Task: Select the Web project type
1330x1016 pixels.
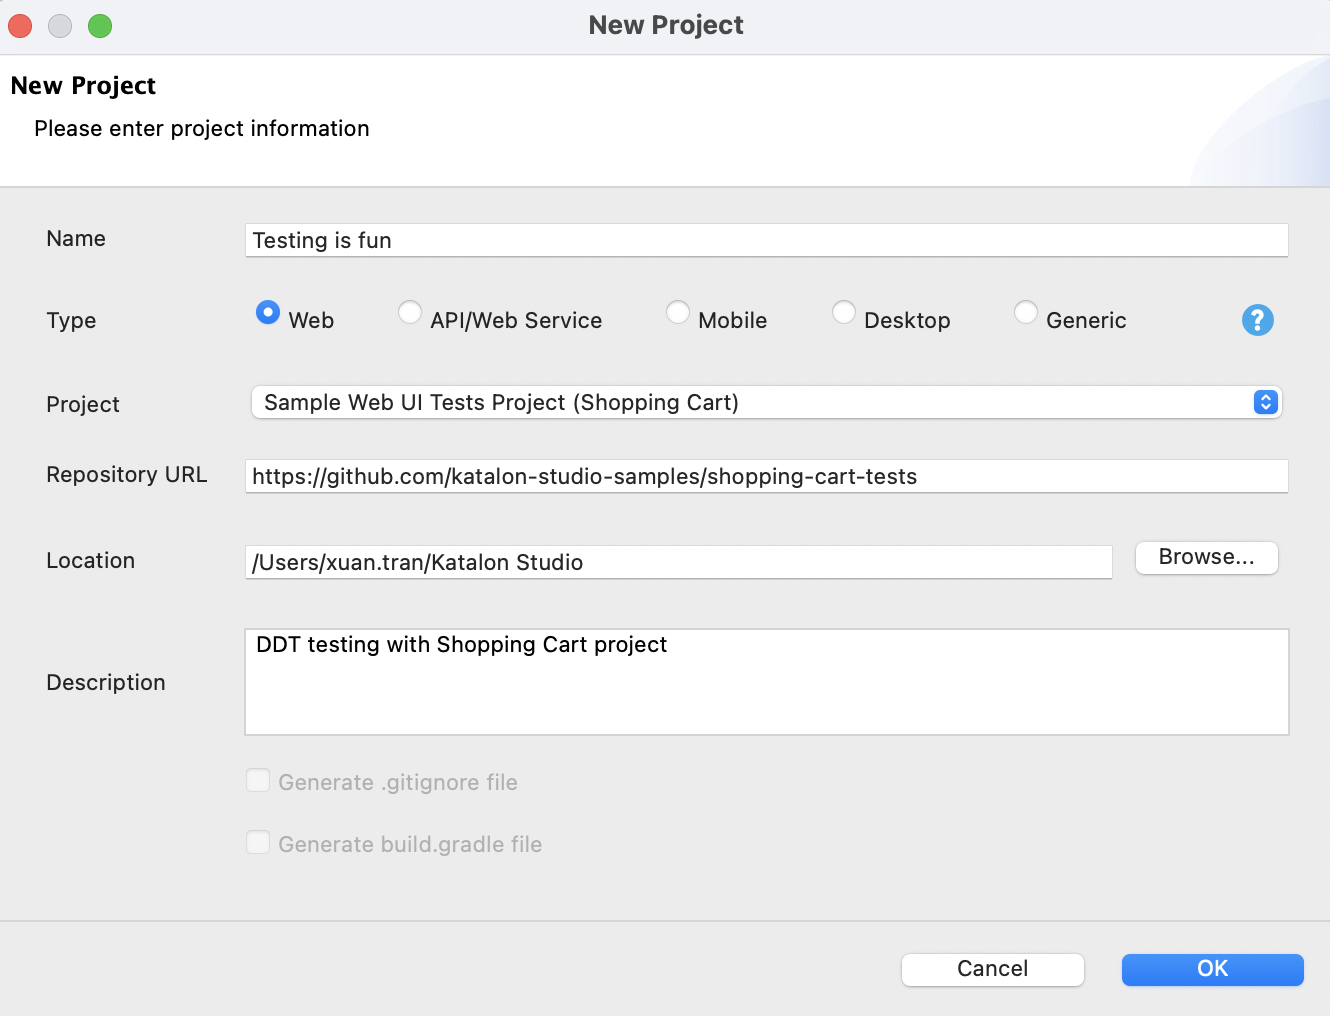Action: [268, 313]
